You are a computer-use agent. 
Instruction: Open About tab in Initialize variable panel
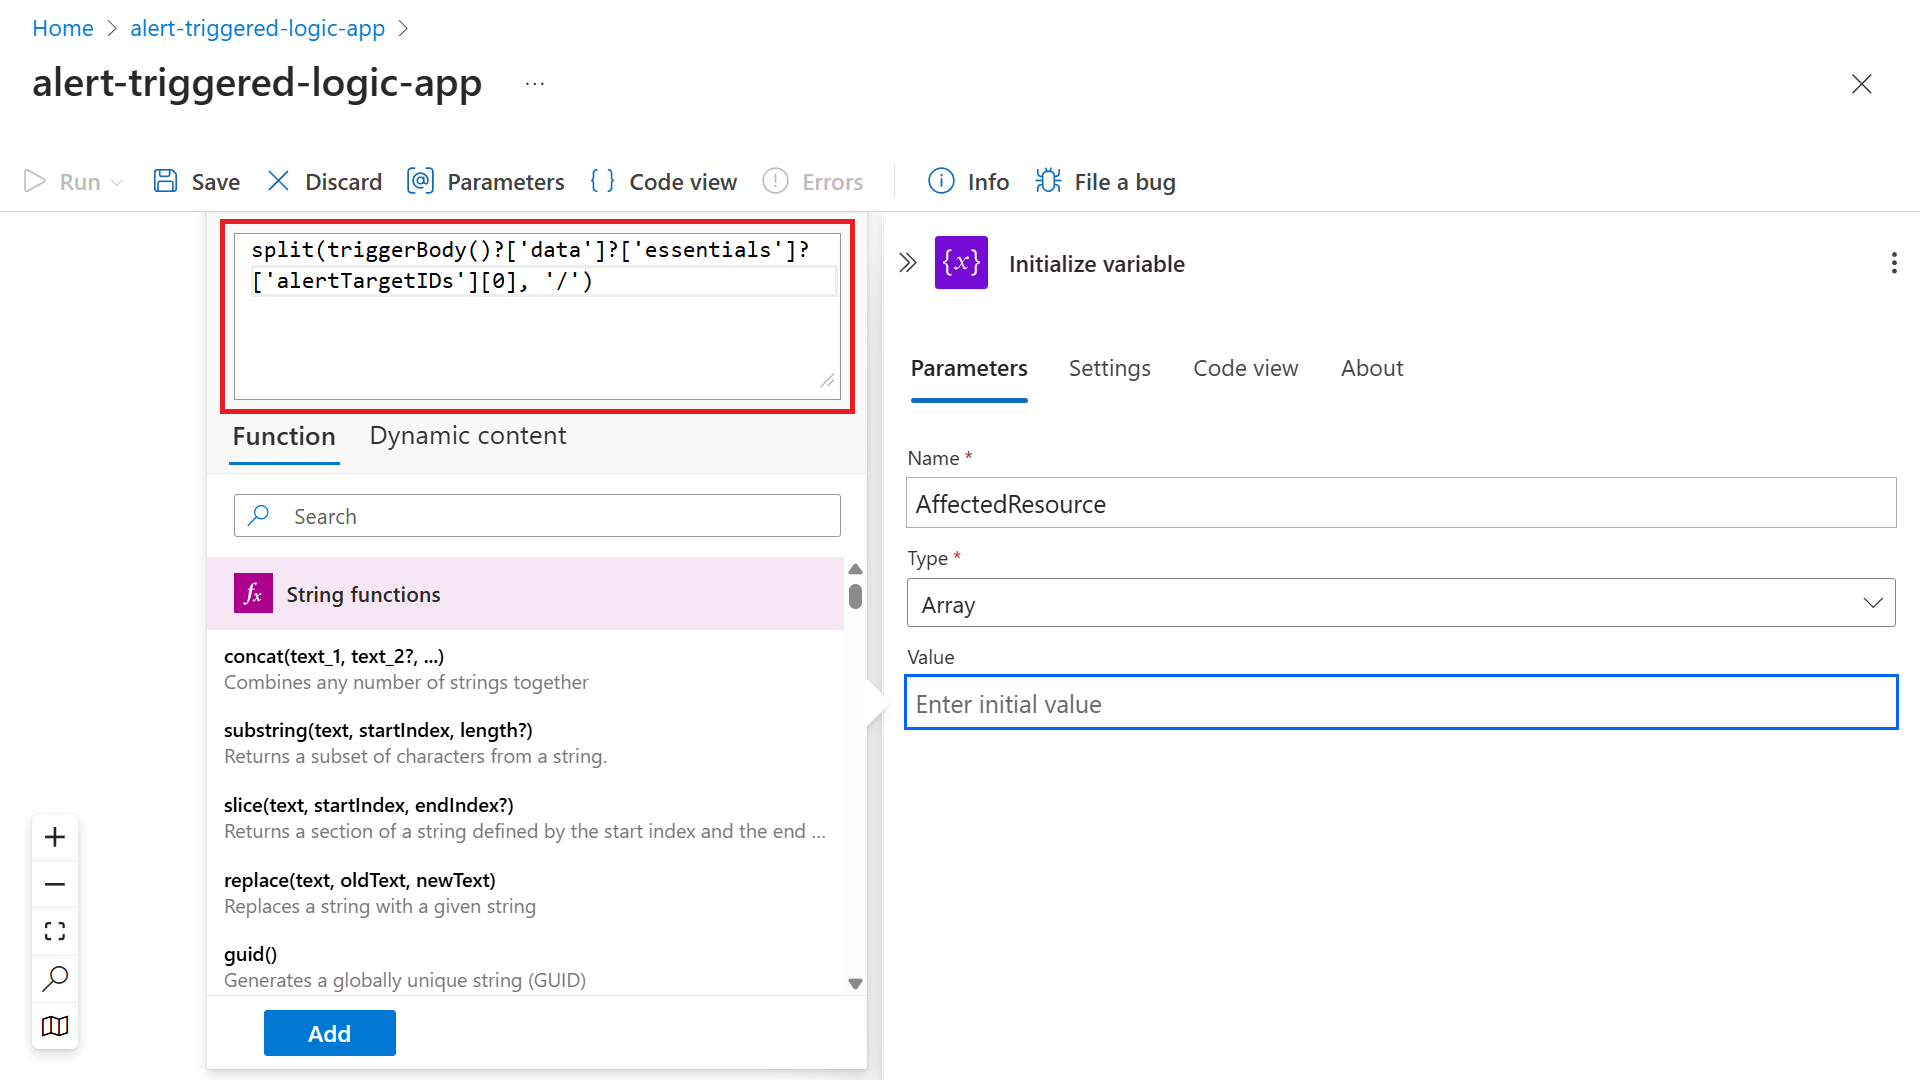pos(1371,368)
